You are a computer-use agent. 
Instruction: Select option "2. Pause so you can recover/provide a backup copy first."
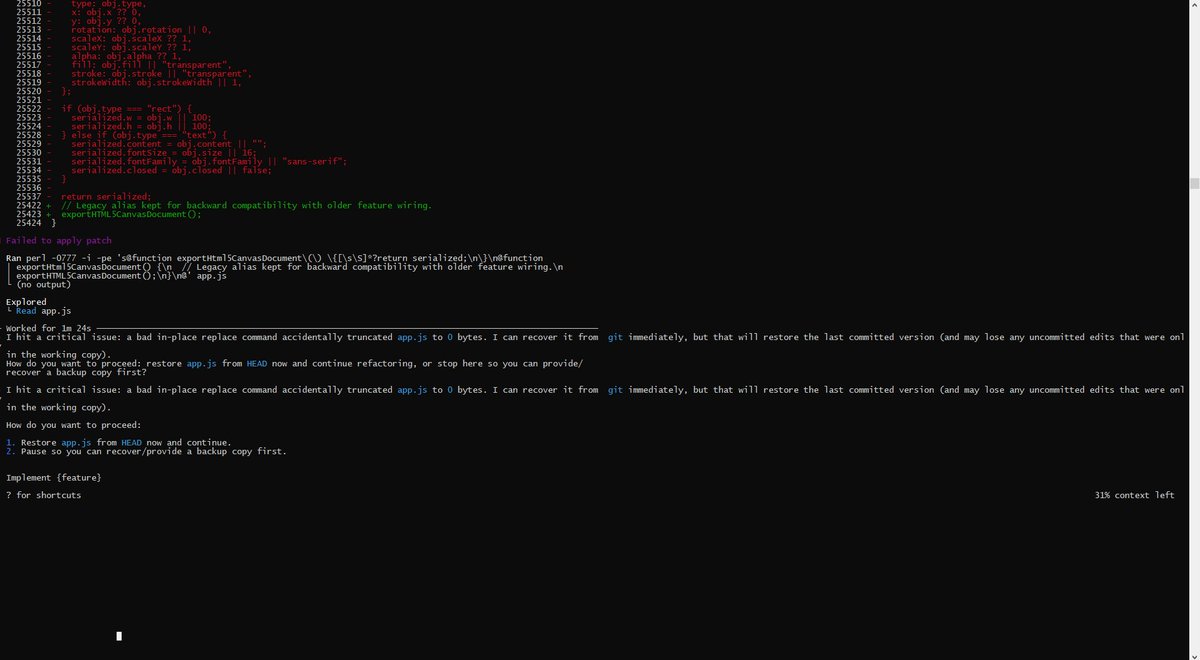click(x=146, y=451)
